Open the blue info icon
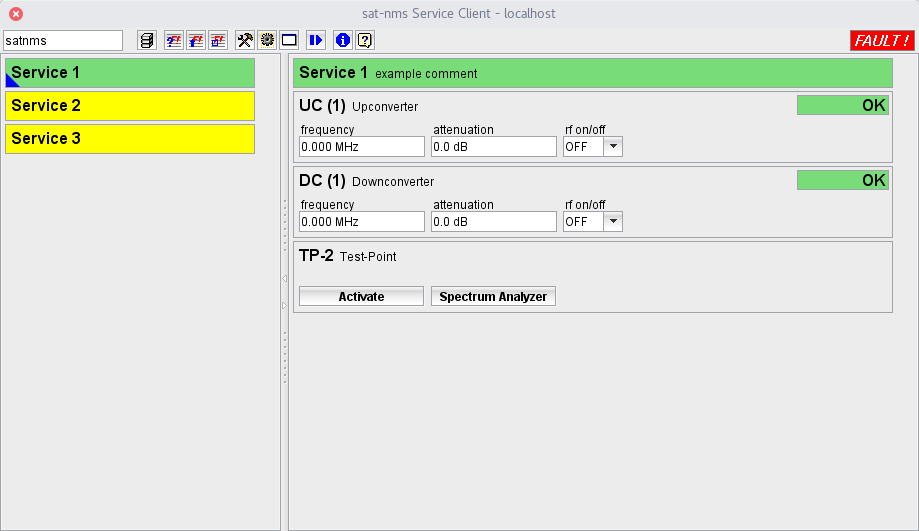 342,40
